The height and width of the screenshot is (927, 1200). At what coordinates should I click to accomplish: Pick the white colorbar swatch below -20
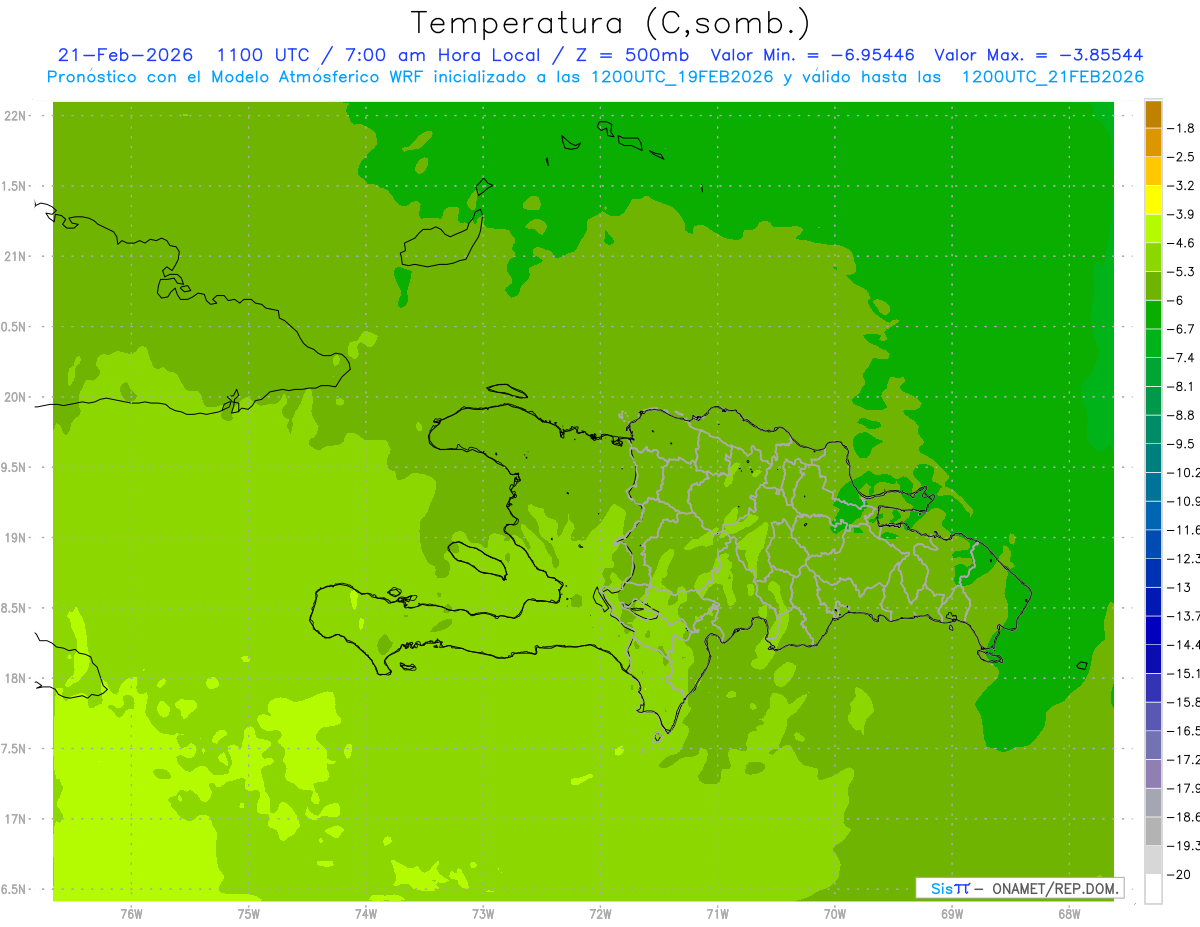point(1153,889)
